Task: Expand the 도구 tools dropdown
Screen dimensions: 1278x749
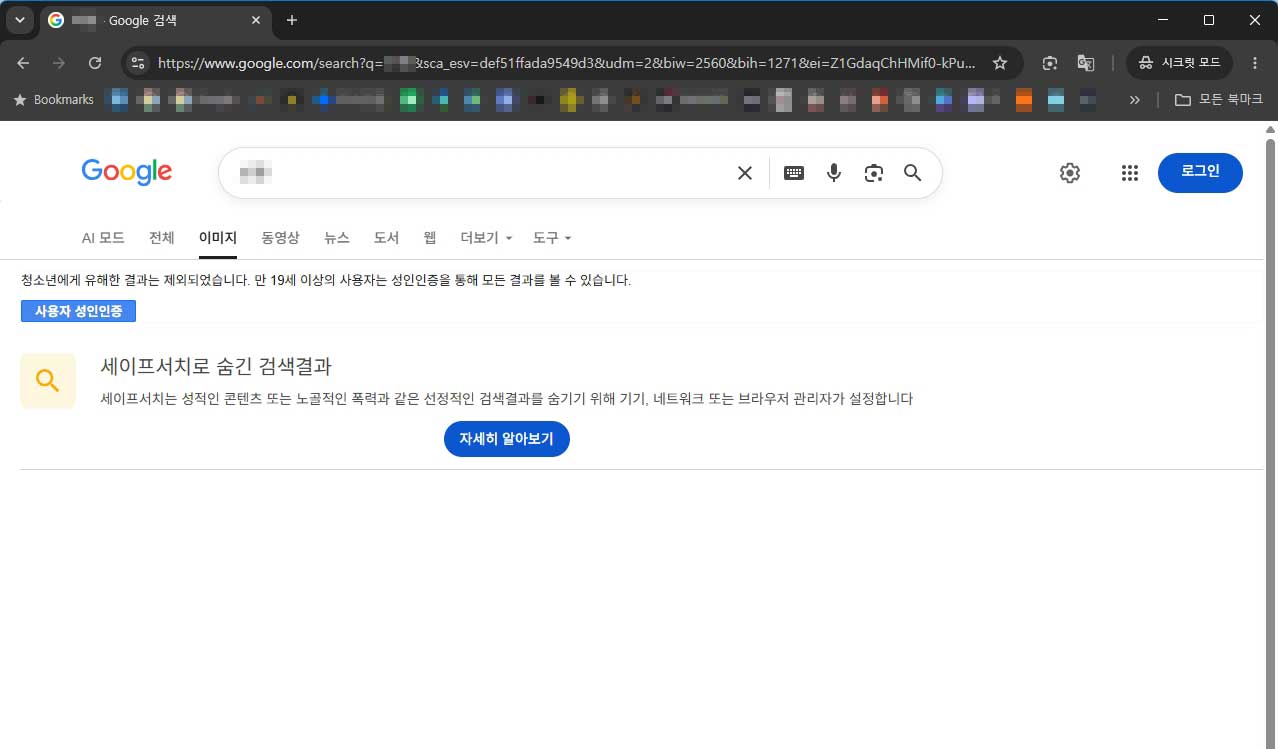Action: click(552, 238)
